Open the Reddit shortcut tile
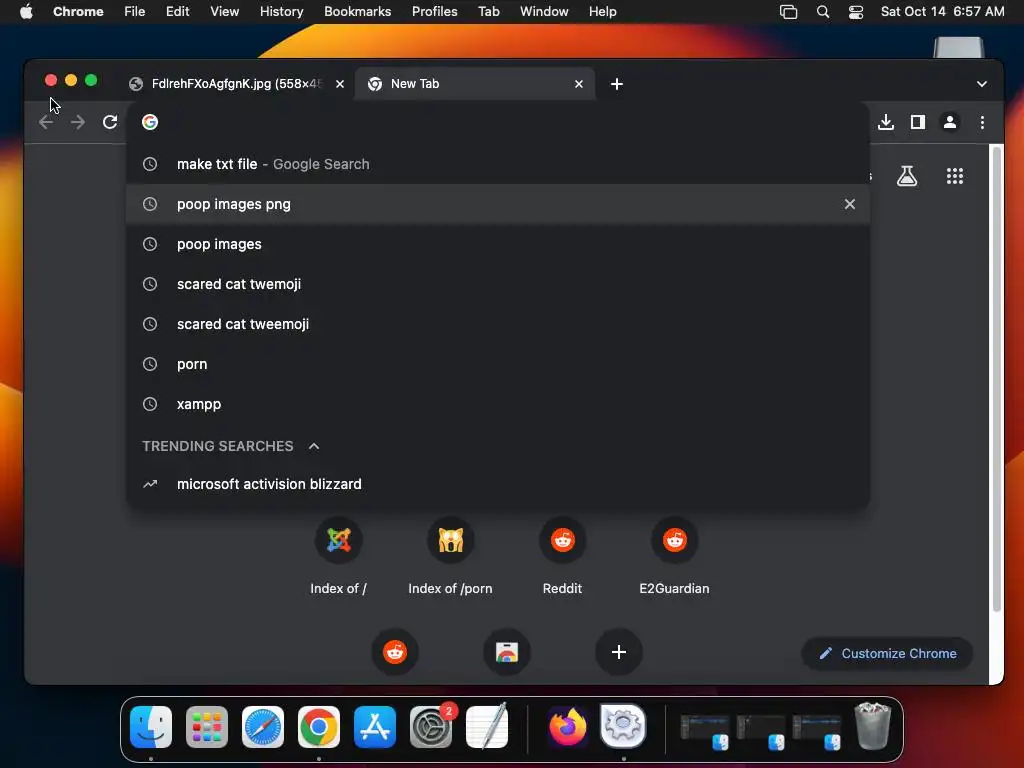This screenshot has height=768, width=1024. pos(562,556)
